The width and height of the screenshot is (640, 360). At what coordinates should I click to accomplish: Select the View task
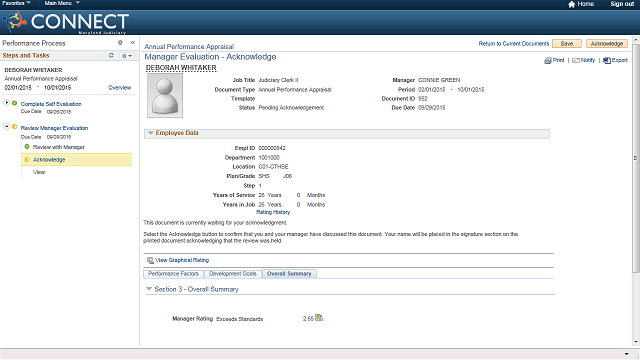39,172
